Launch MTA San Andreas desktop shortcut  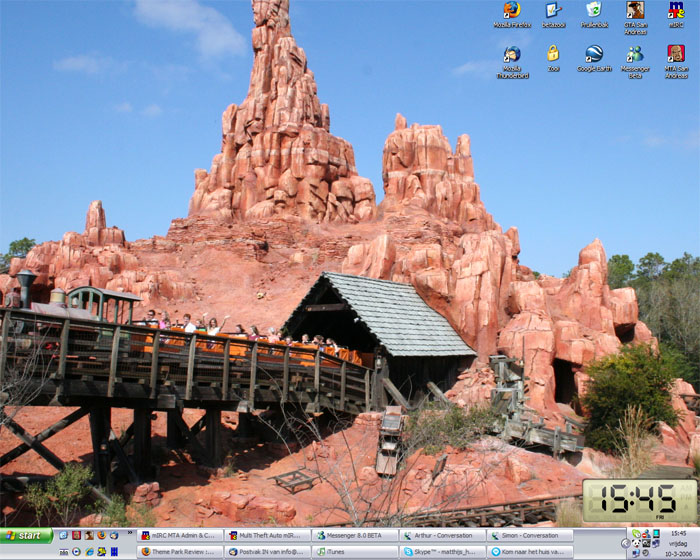tap(676, 62)
